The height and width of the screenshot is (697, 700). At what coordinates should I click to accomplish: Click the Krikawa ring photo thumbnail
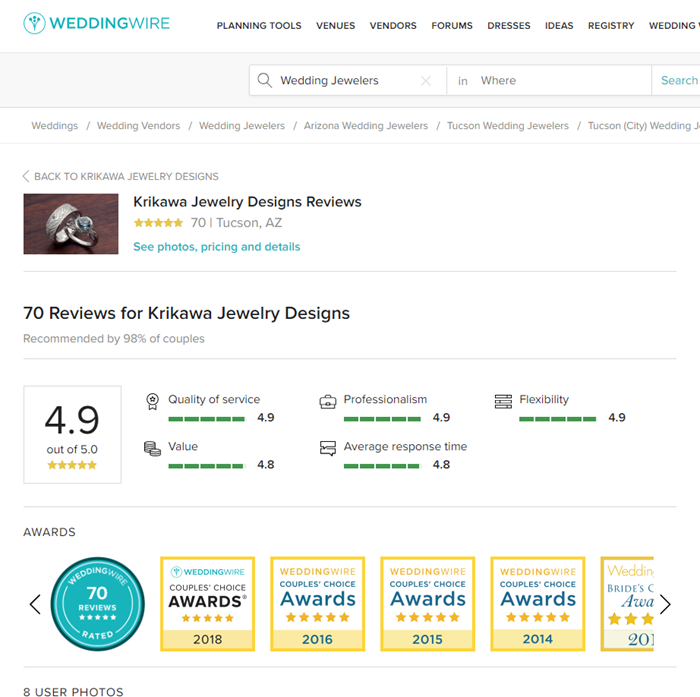[71, 224]
